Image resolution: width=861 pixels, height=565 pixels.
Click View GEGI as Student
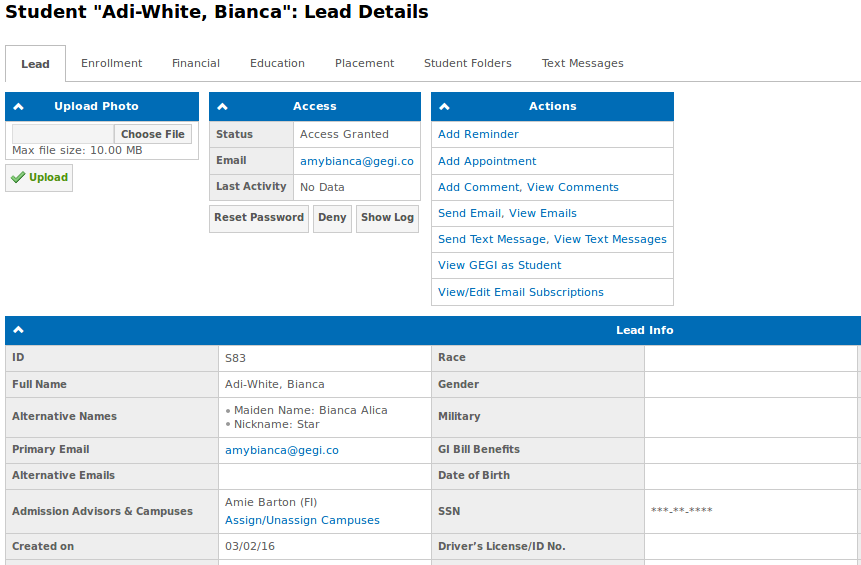click(500, 265)
